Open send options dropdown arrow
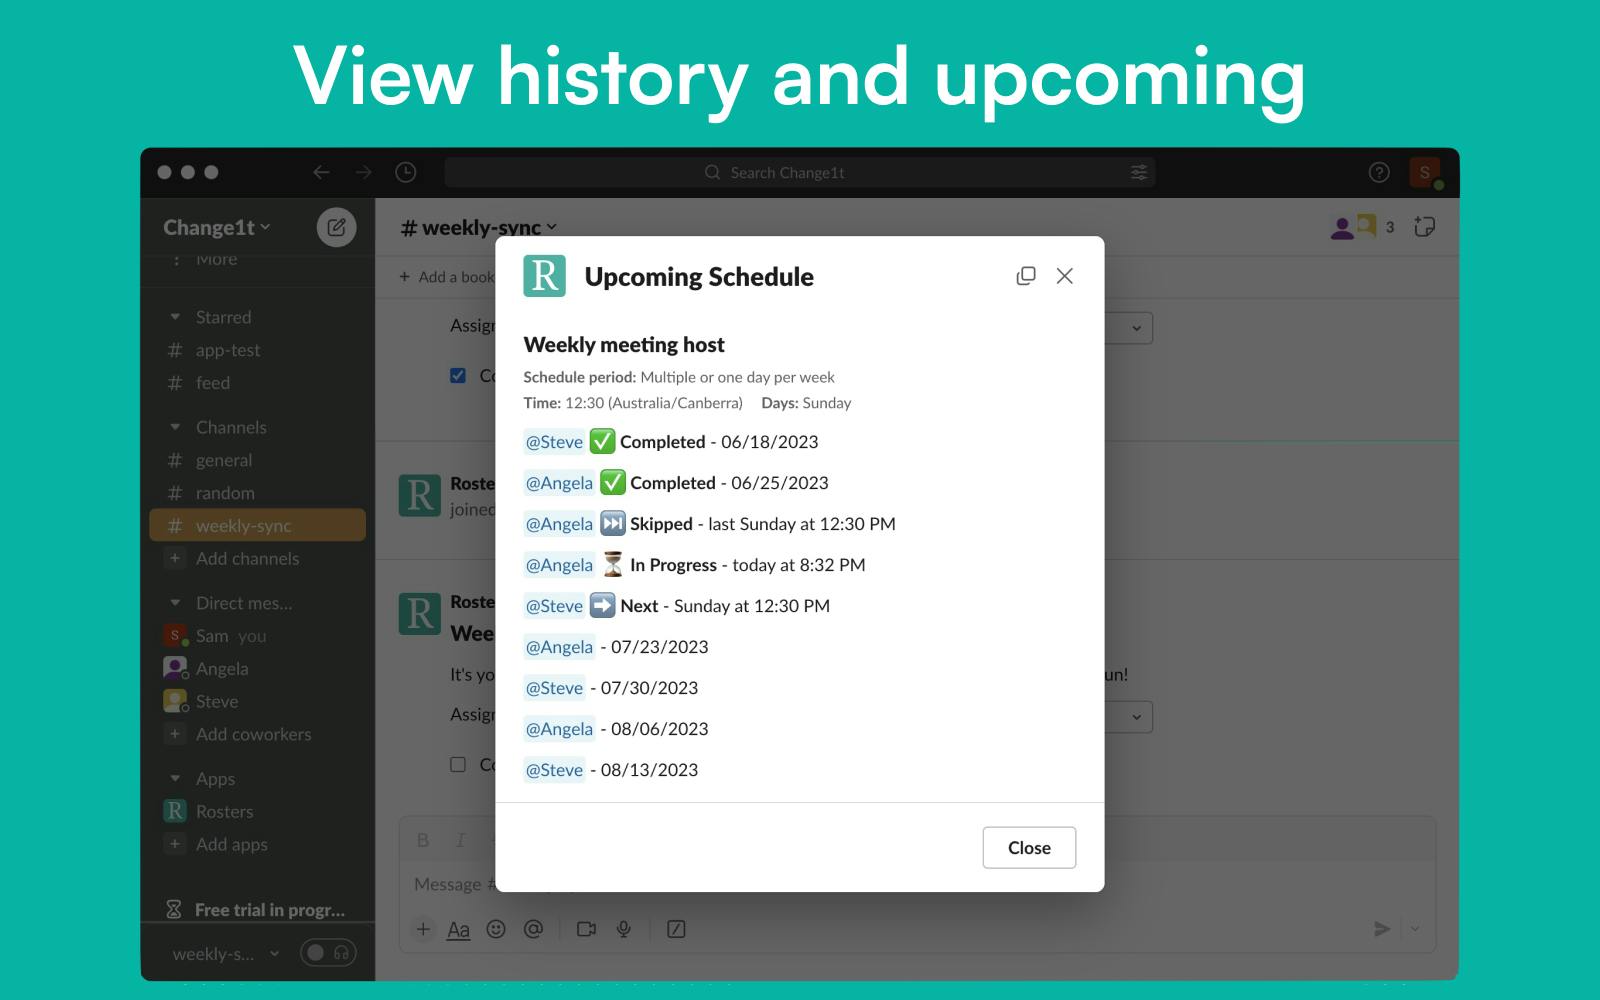1600x1000 pixels. pyautogui.click(x=1415, y=929)
